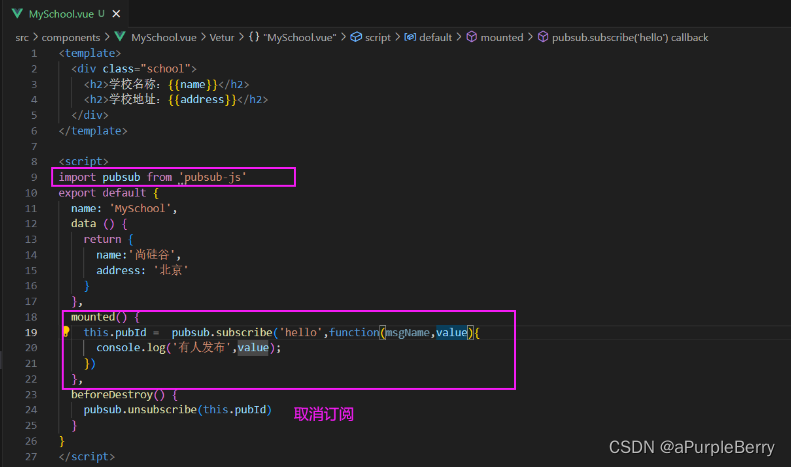The image size is (791, 467).
Task: Expand chevron after script breadcrumb
Action: (x=398, y=37)
